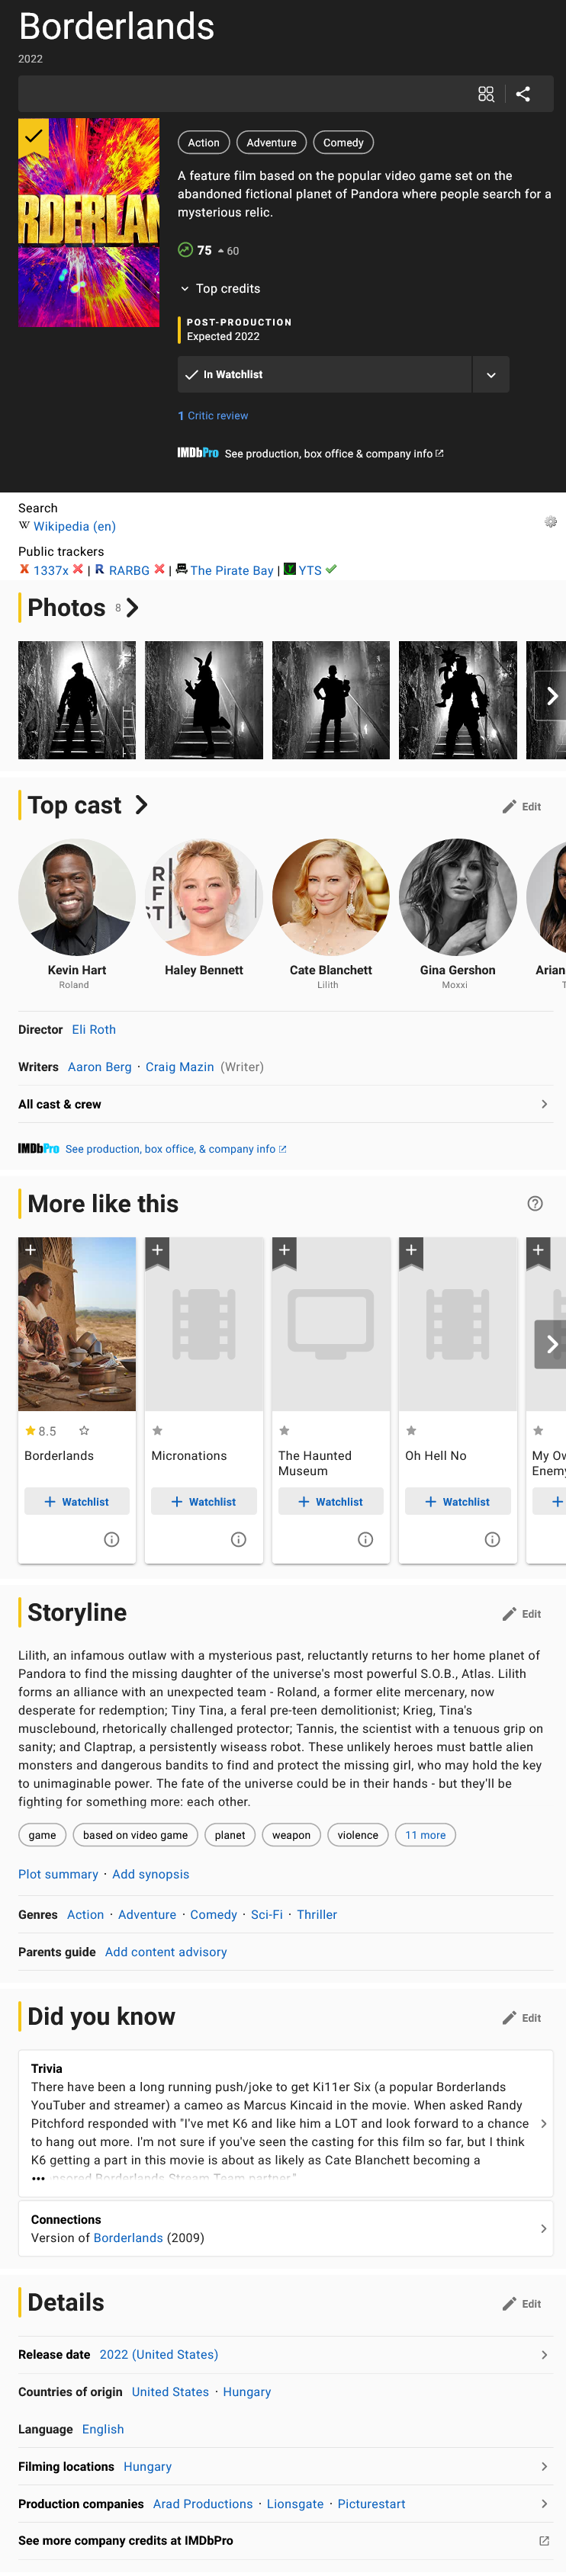Click the settings gear near Search

coord(550,522)
